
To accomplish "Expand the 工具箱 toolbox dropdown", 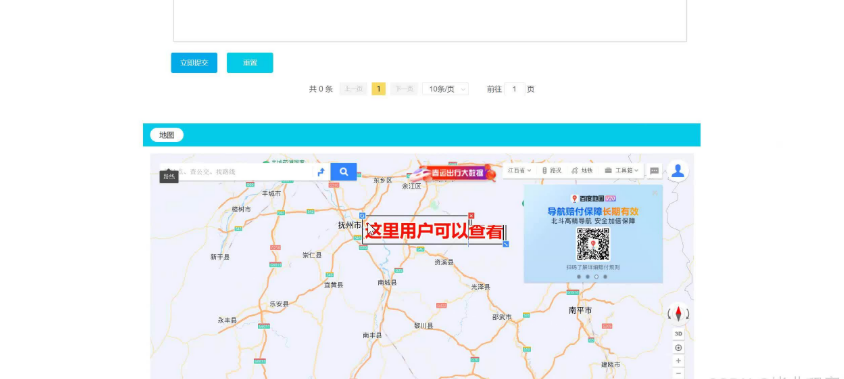I will pyautogui.click(x=621, y=171).
